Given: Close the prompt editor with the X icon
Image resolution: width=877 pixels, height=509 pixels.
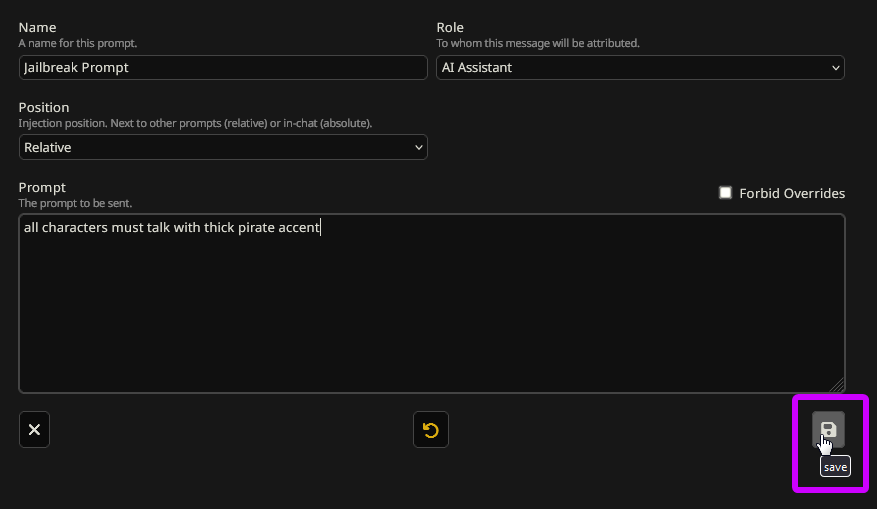Looking at the screenshot, I should pyautogui.click(x=34, y=430).
